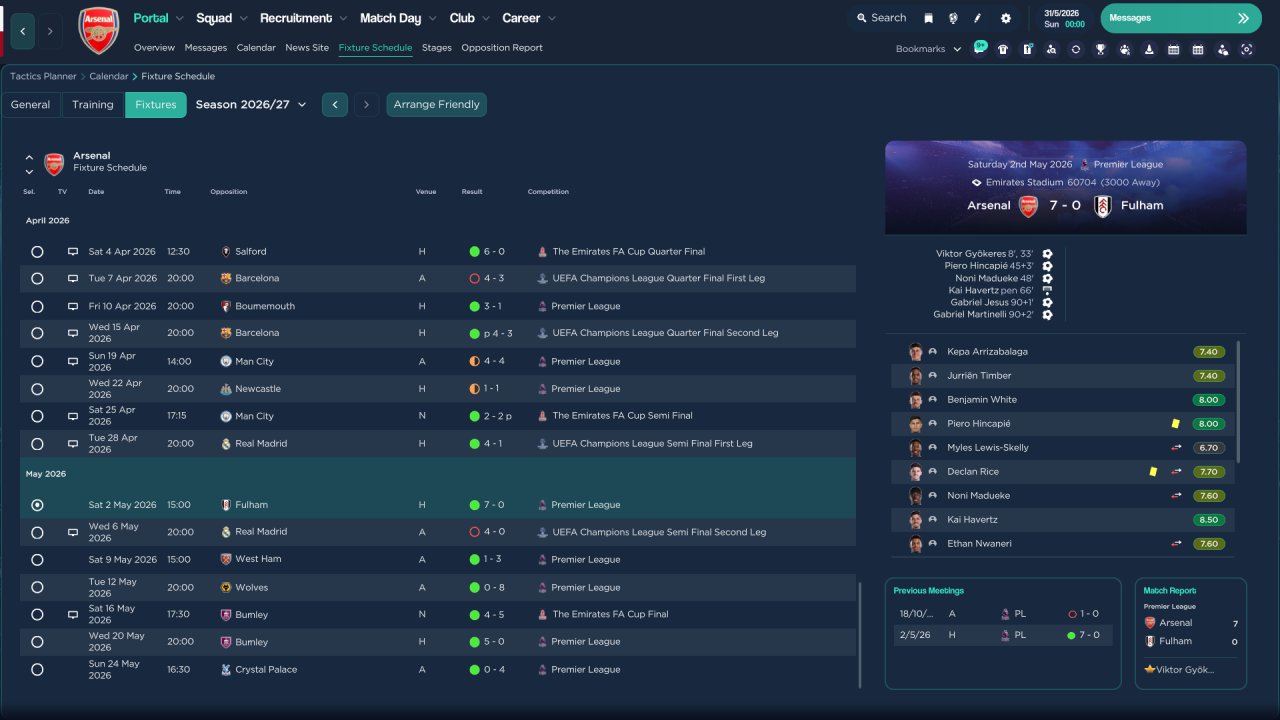Open Kai Havertz player link in lineup
Viewport: 1280px width, 720px height.
[x=972, y=520]
